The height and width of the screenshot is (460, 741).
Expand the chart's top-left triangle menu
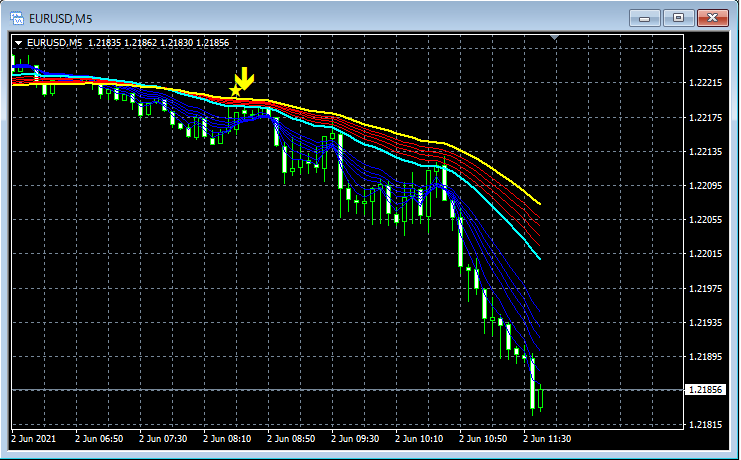[18, 43]
